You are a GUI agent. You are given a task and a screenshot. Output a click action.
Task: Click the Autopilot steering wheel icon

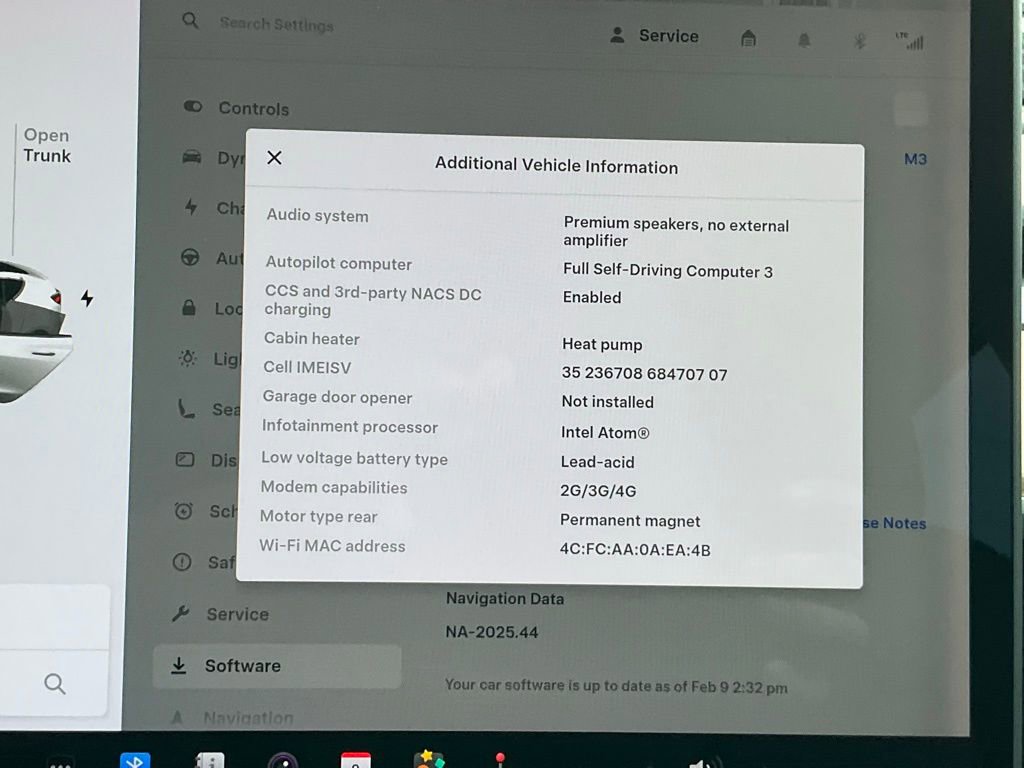(x=189, y=257)
